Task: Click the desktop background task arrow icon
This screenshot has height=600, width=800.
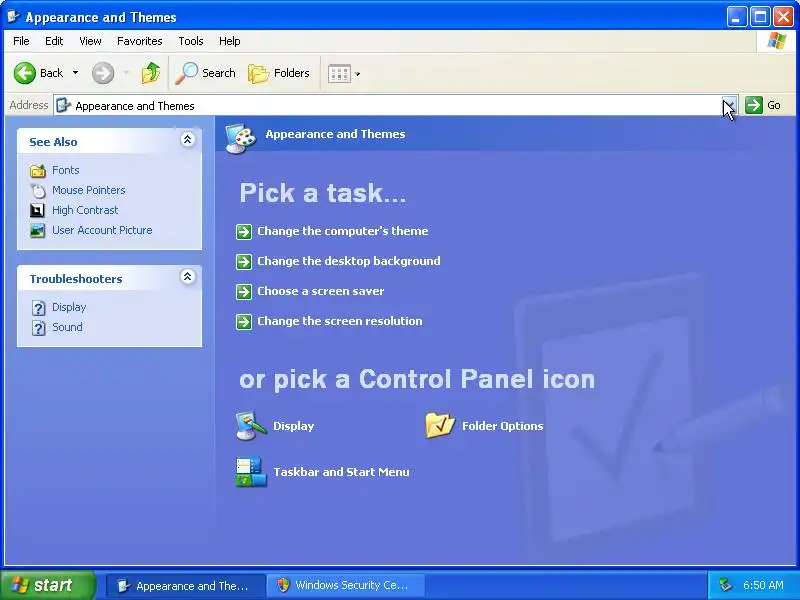Action: (244, 262)
